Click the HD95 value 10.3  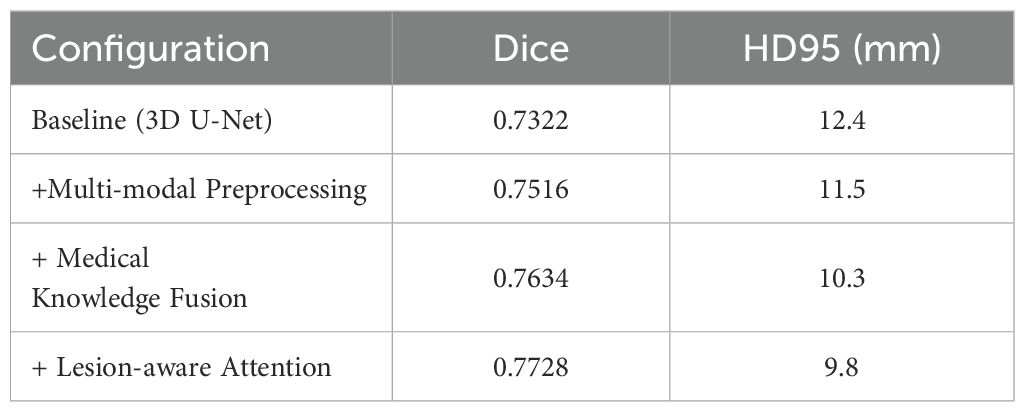click(x=842, y=279)
